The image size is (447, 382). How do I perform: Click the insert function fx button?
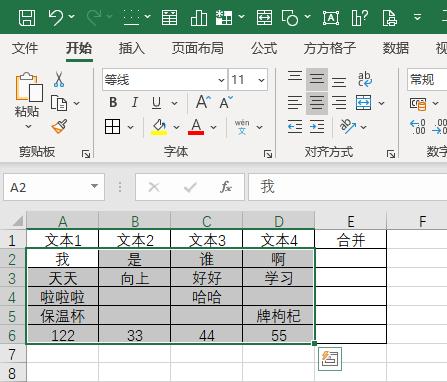pos(226,187)
